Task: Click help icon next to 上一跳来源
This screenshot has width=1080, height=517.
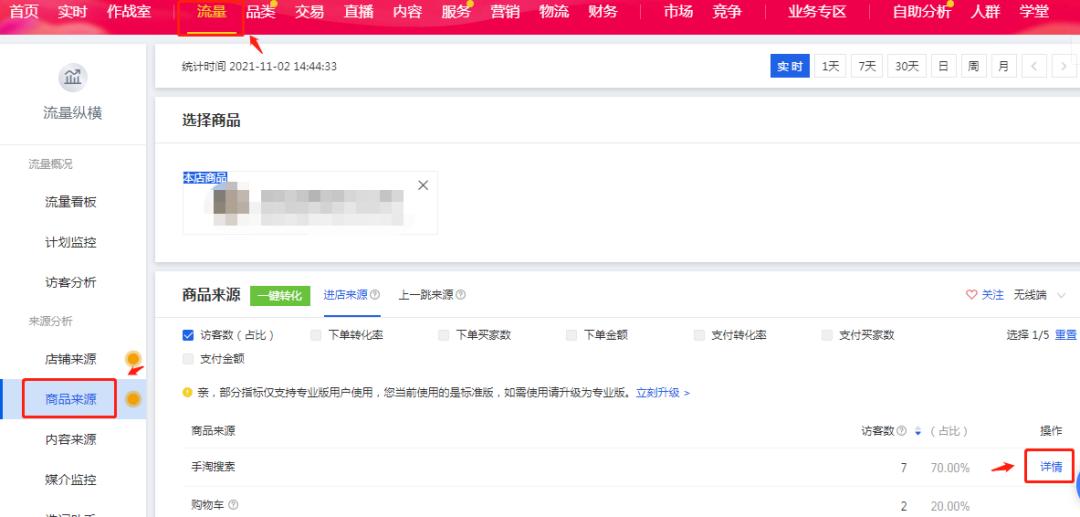Action: point(461,295)
